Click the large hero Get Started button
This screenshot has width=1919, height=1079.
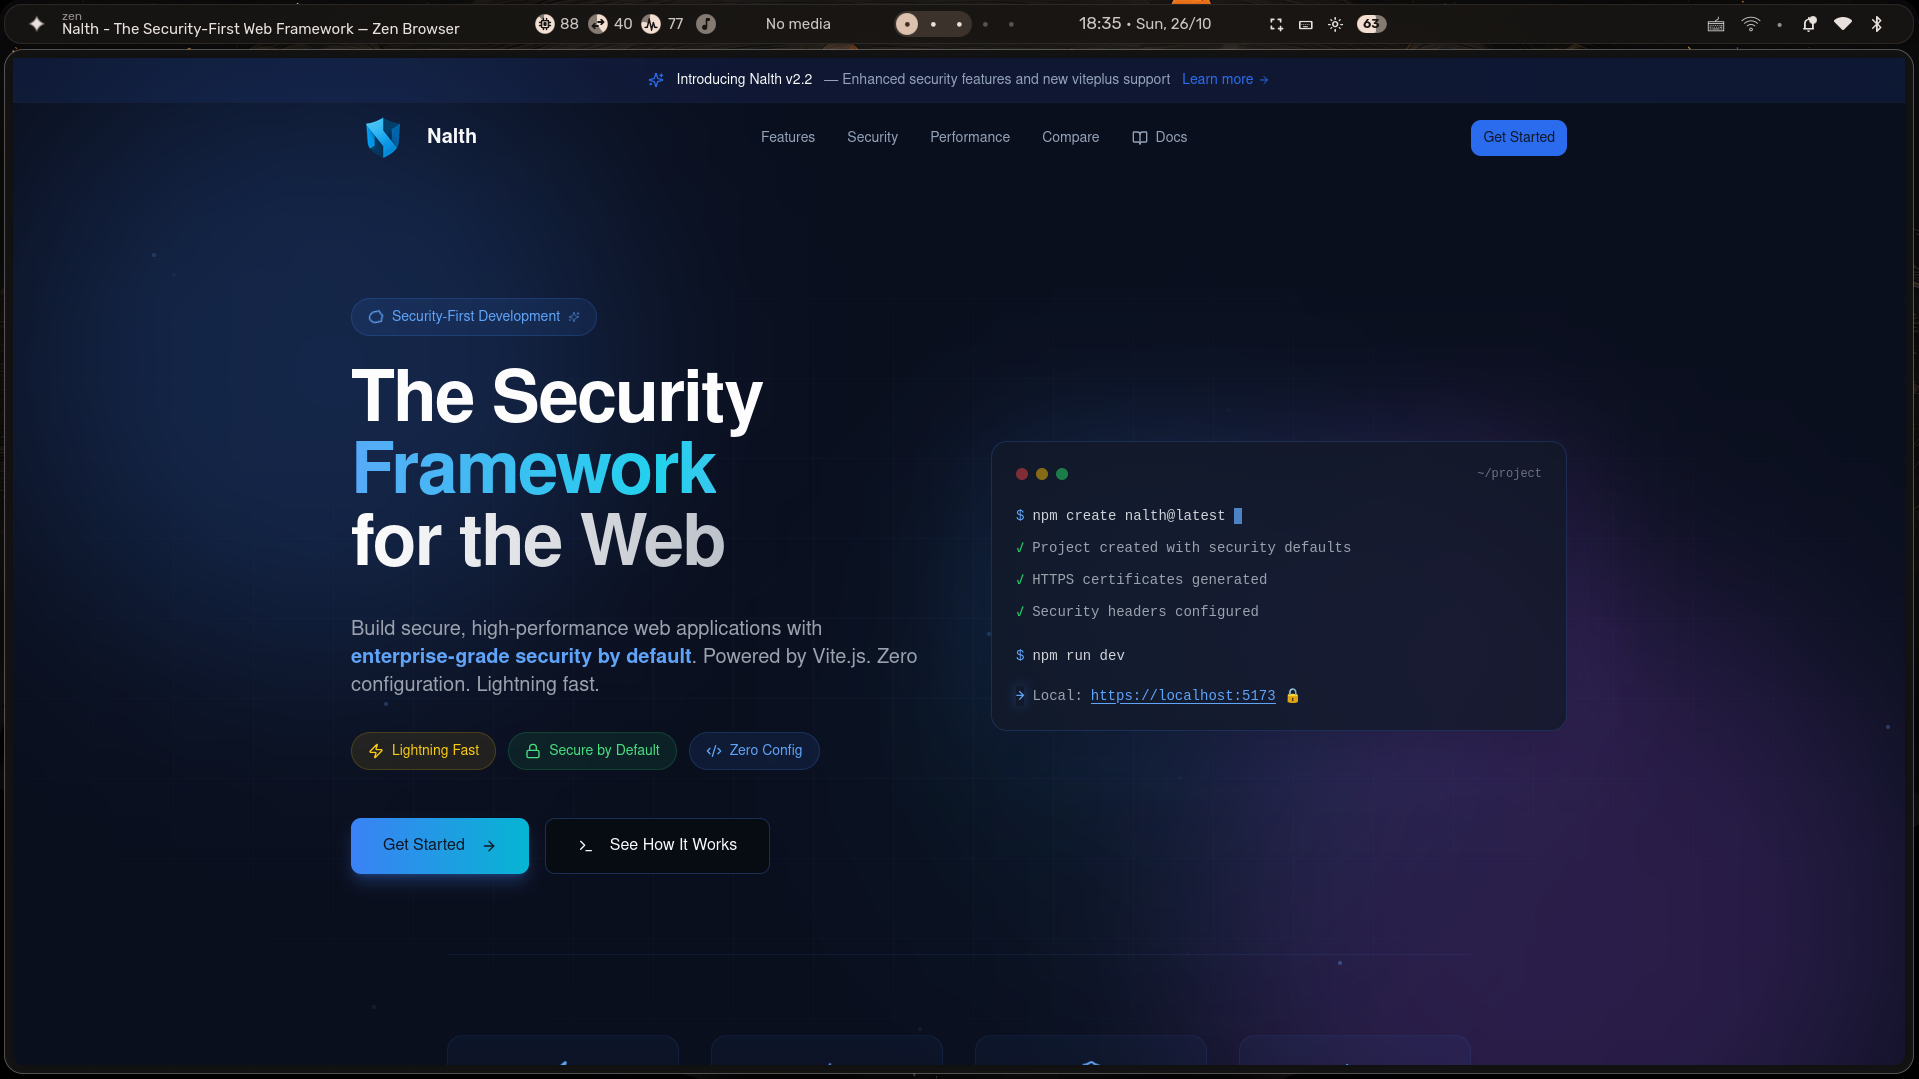[x=440, y=846]
